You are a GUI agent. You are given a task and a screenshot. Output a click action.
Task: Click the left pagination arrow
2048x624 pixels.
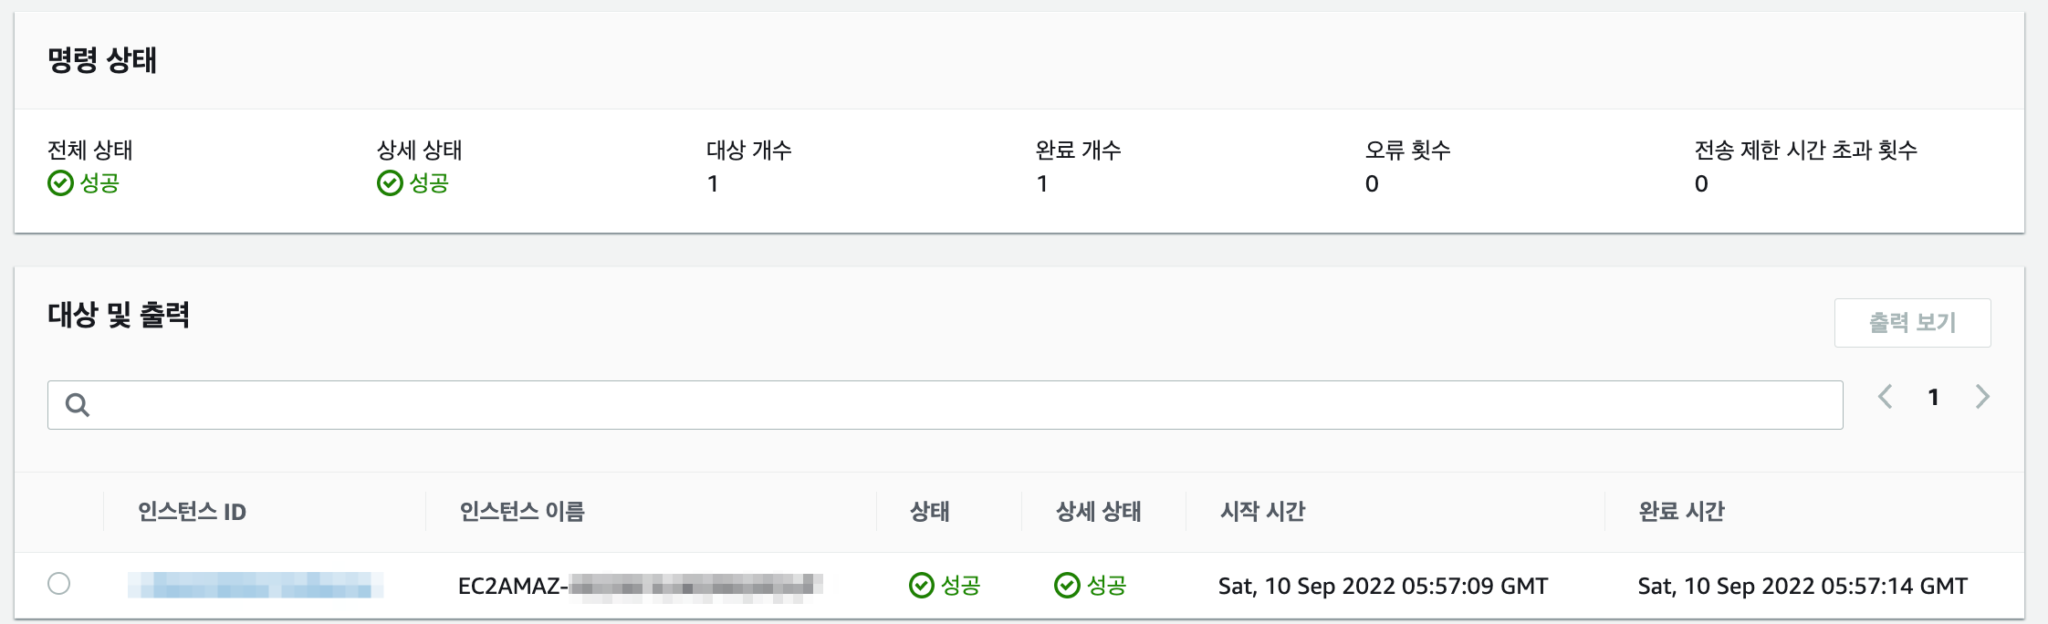(x=1885, y=397)
